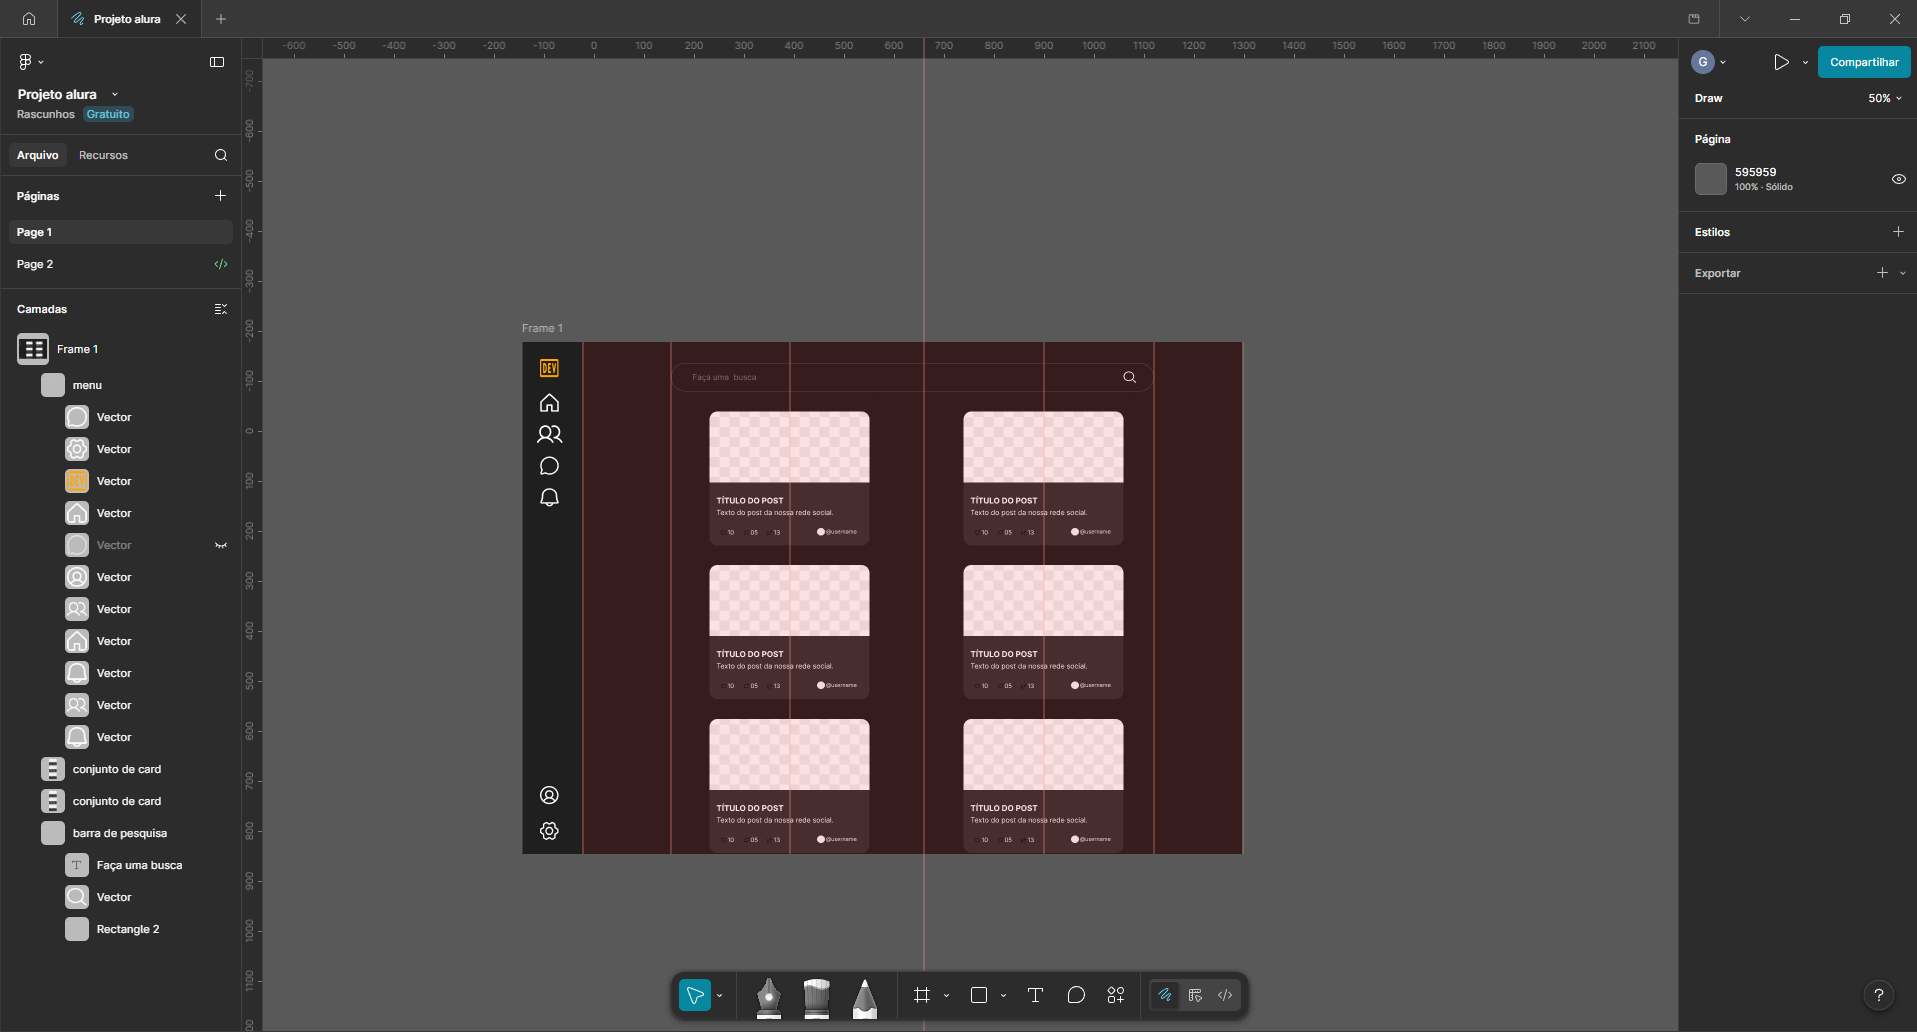Select the Projeto alura window tab
The image size is (1917, 1032).
pos(127,19)
